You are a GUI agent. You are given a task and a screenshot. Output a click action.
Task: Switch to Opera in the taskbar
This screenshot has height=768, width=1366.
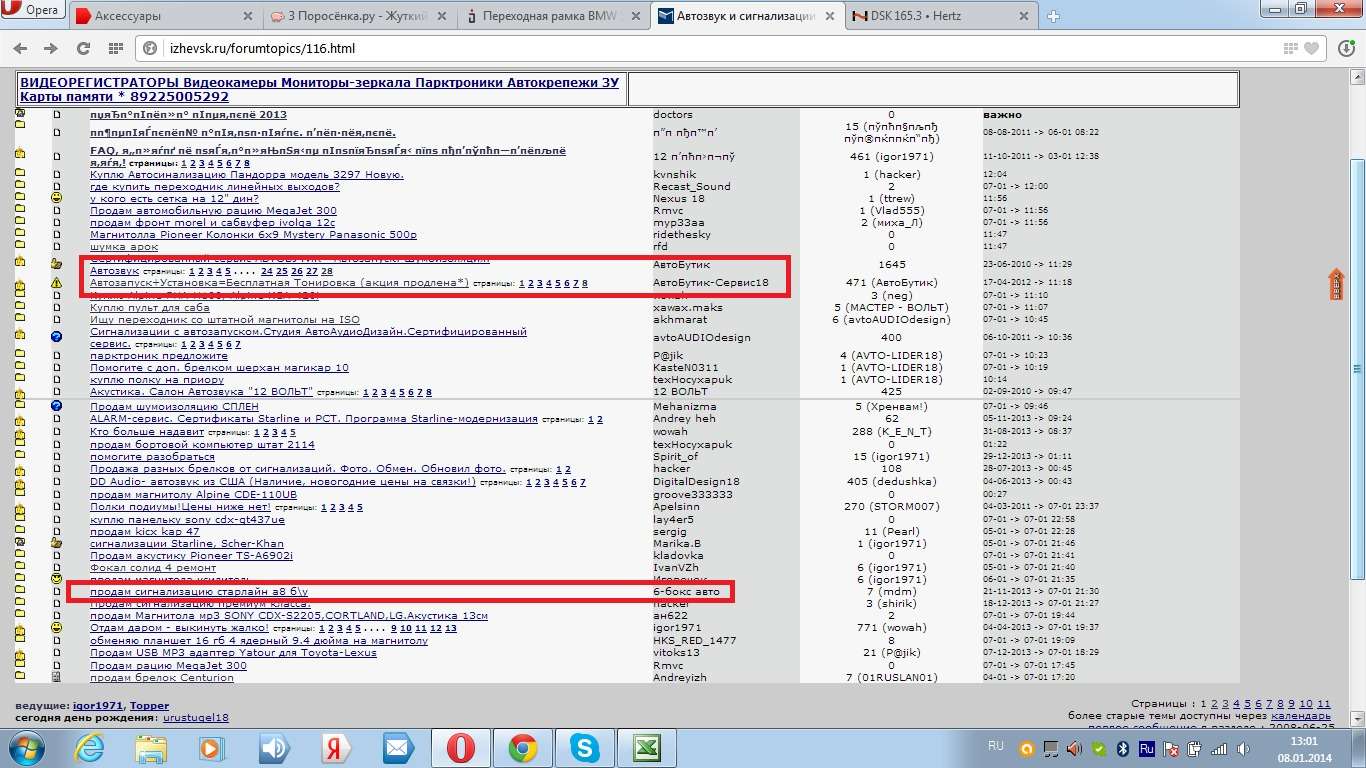coord(460,747)
